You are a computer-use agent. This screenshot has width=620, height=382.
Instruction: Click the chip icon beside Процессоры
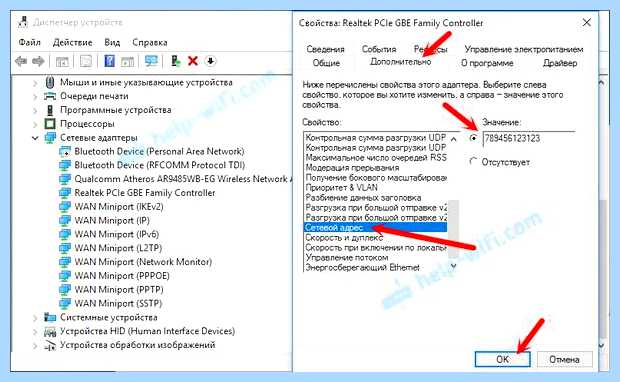pos(50,124)
